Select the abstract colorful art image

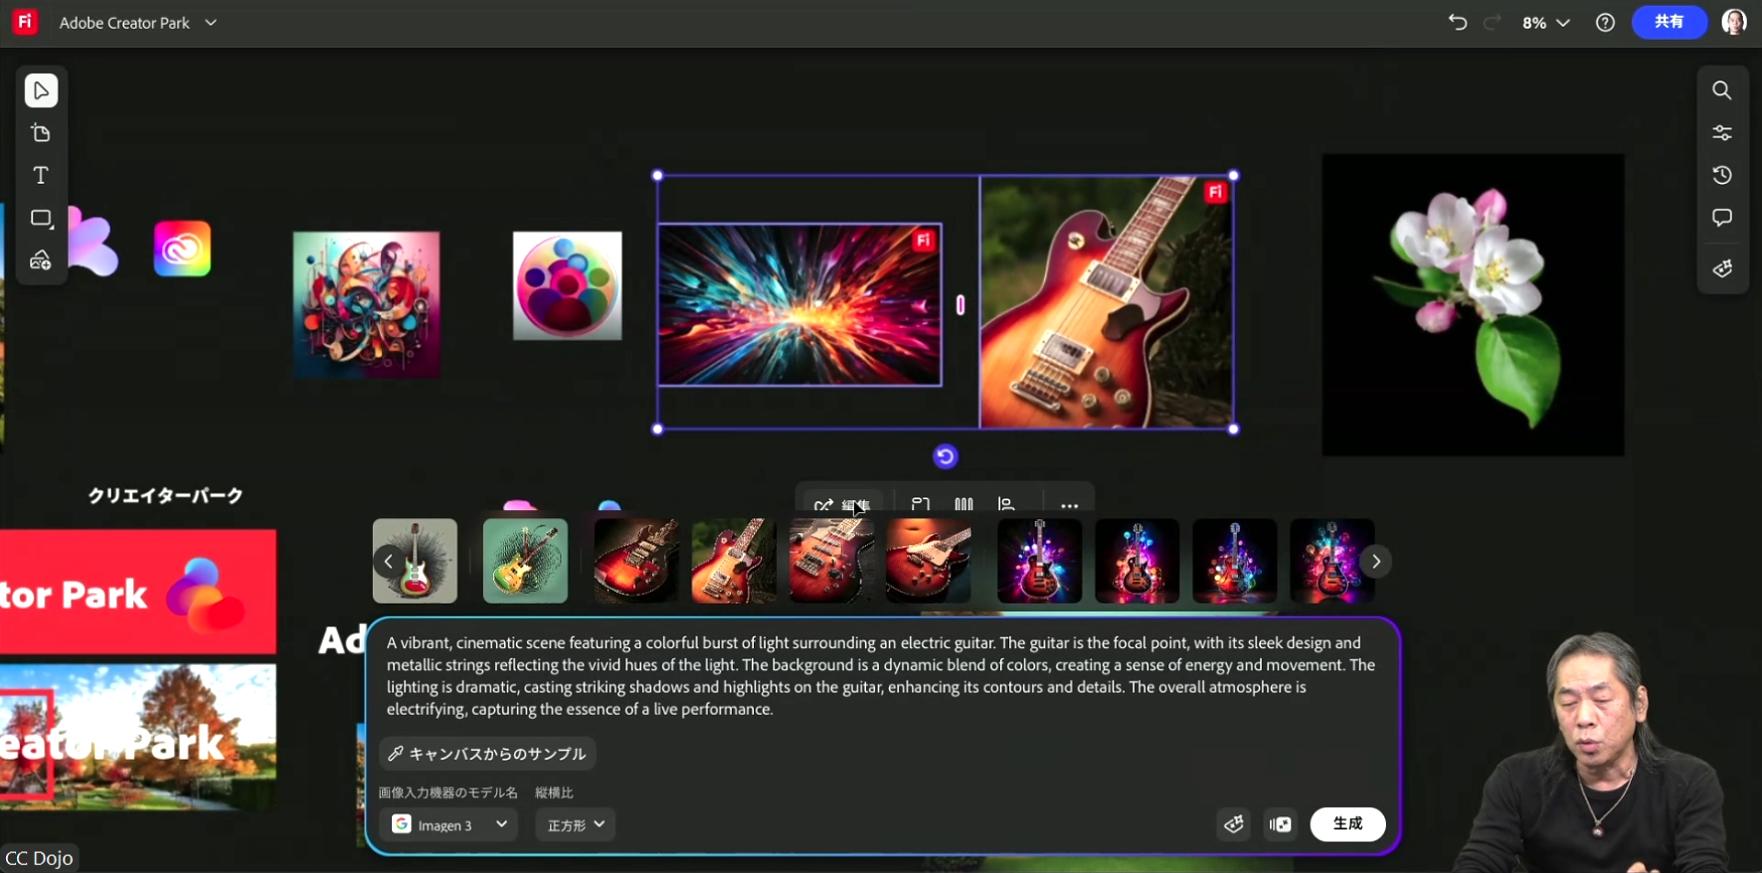pos(367,304)
